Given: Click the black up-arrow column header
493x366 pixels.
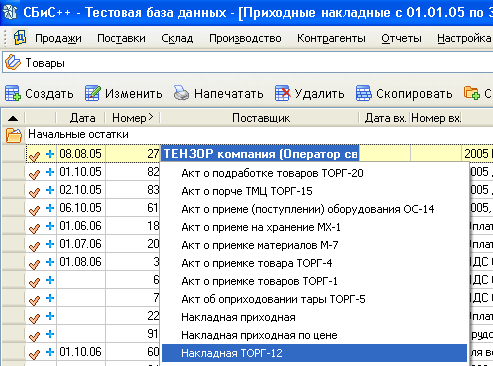Looking at the screenshot, I should point(13,118).
